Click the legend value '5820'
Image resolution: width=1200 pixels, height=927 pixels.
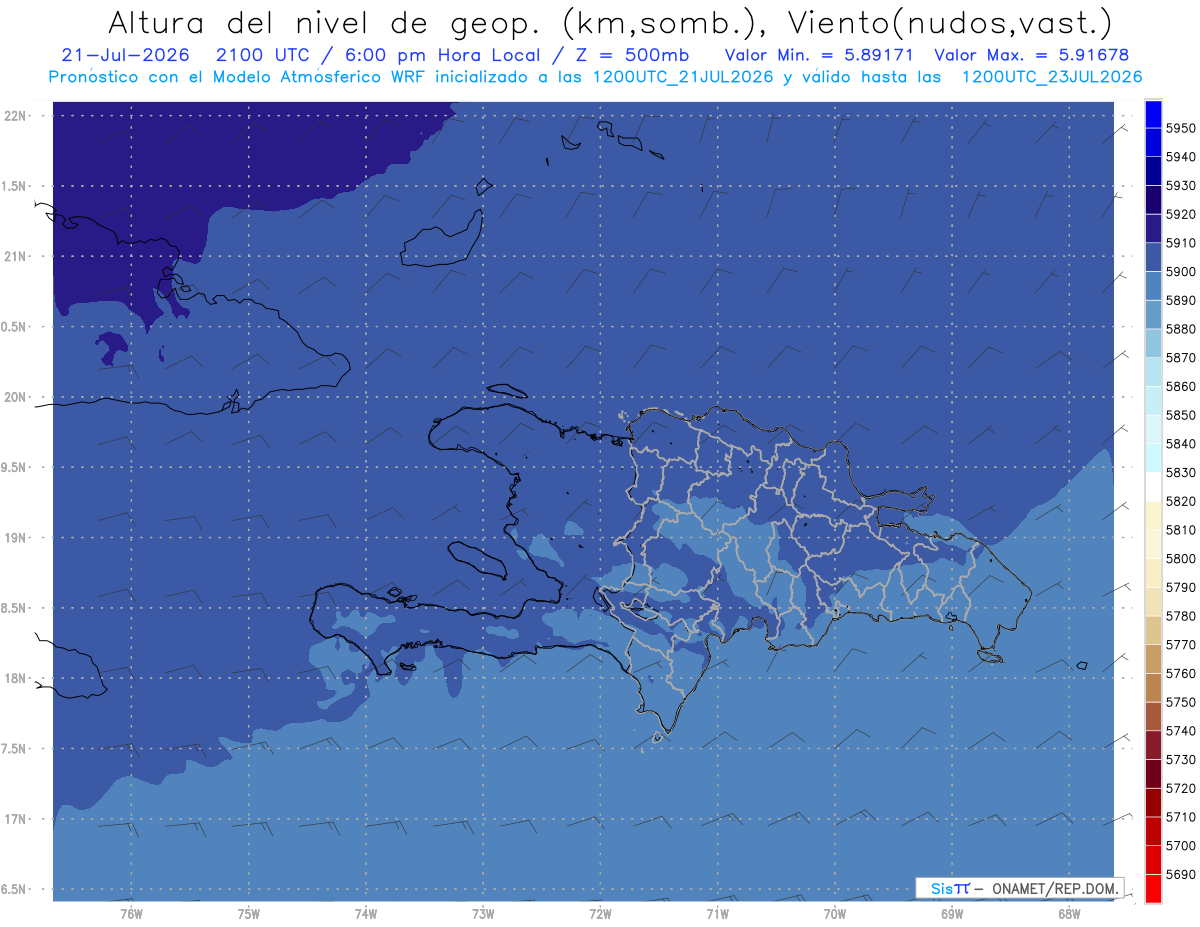pyautogui.click(x=1180, y=501)
